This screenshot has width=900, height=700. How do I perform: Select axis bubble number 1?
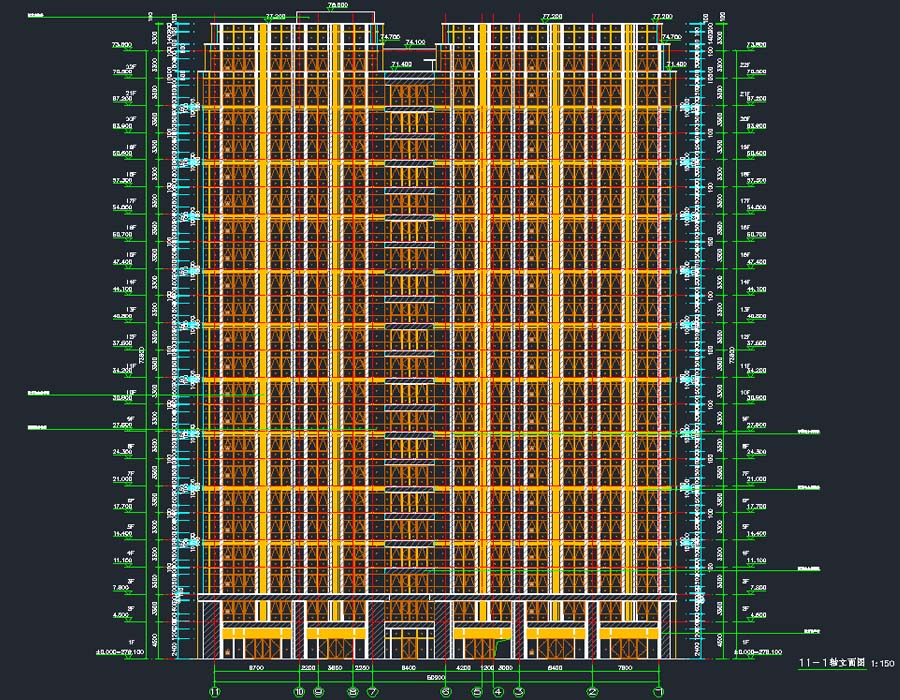(659, 692)
